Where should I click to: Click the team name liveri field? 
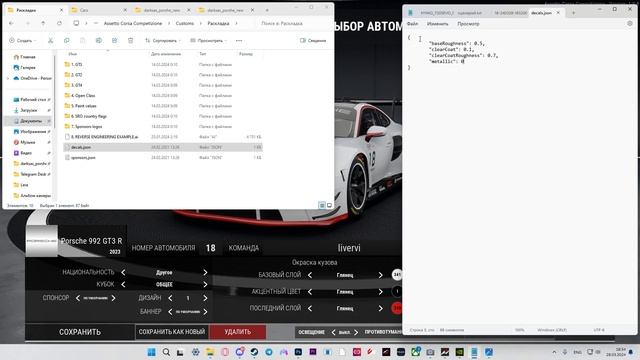(x=349, y=248)
